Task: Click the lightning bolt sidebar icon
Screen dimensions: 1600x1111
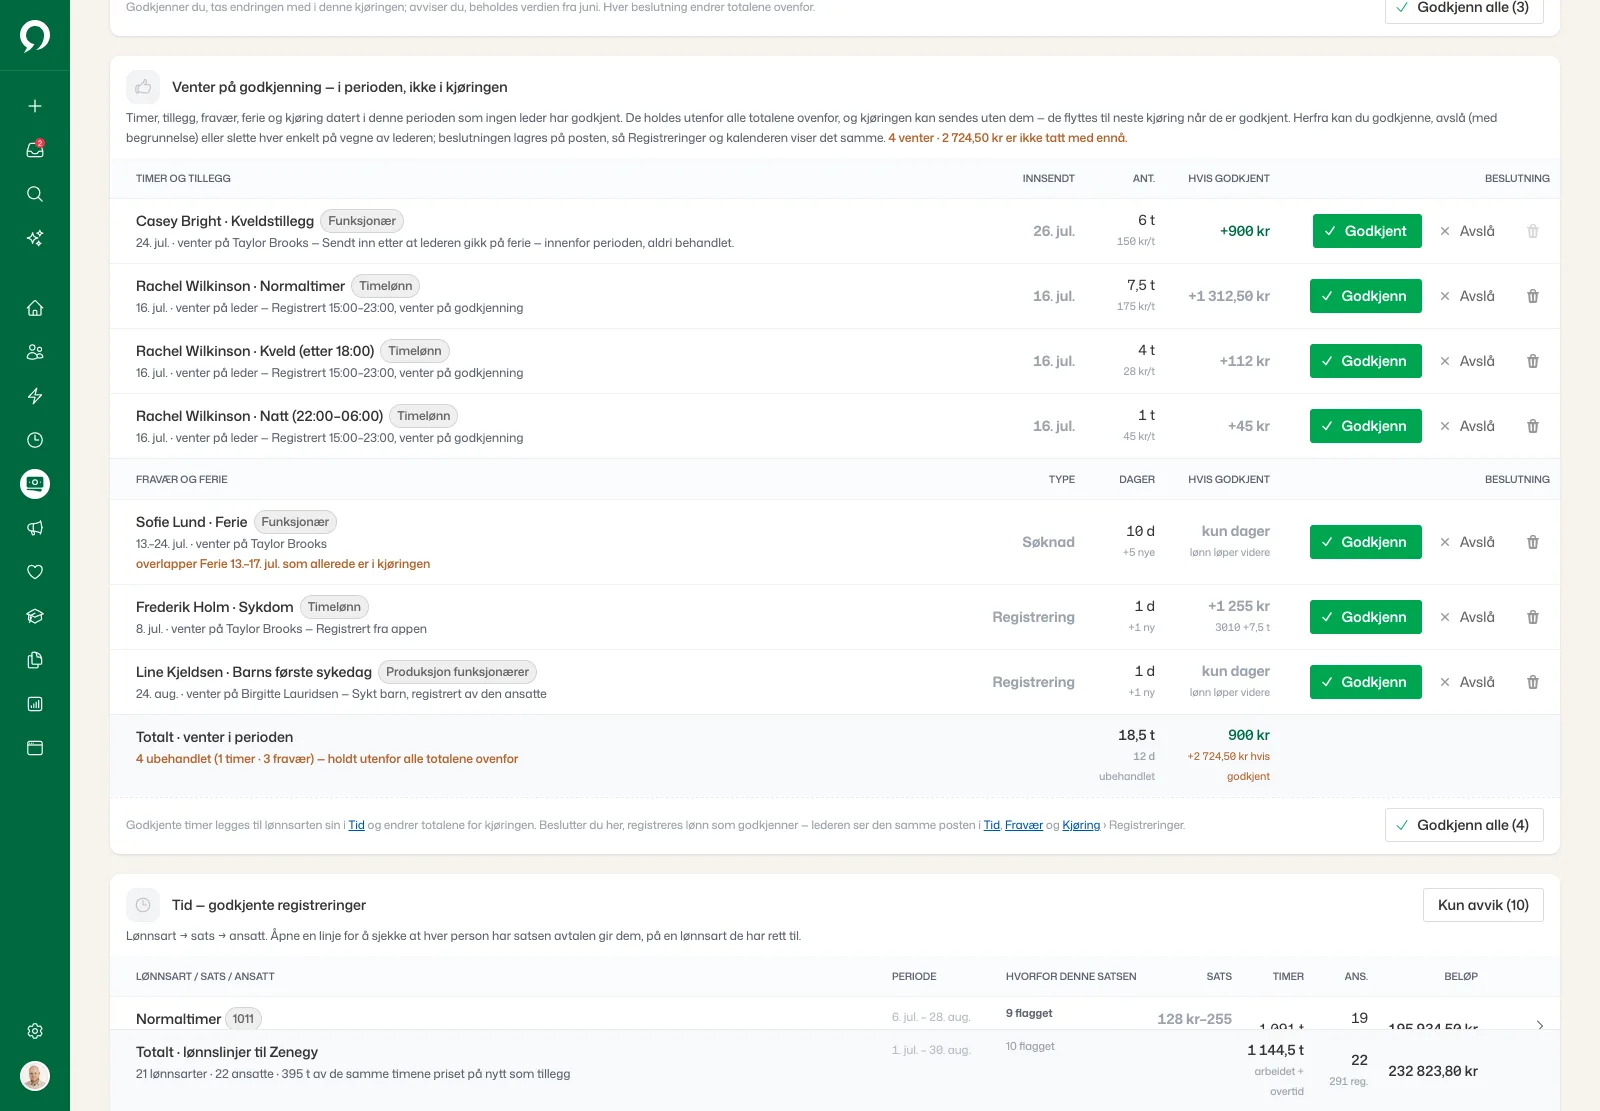Action: tap(35, 396)
